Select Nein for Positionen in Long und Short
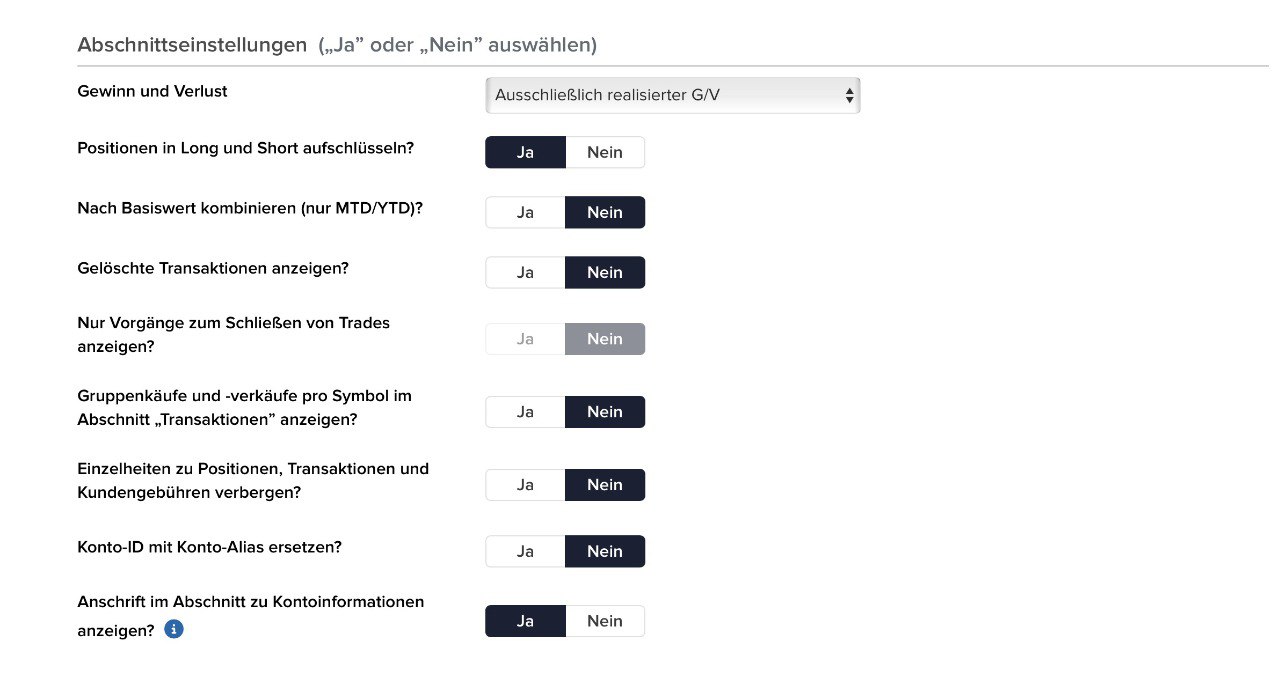 click(x=605, y=153)
